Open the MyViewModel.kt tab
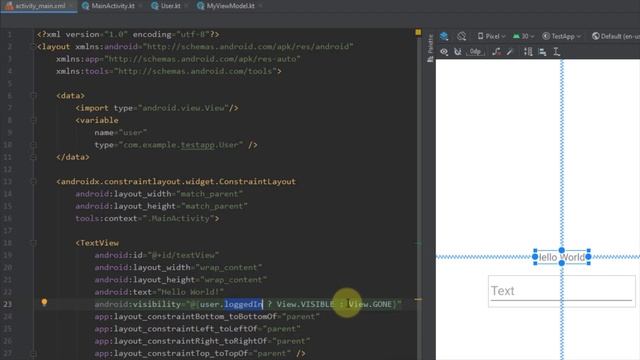 click(230, 6)
